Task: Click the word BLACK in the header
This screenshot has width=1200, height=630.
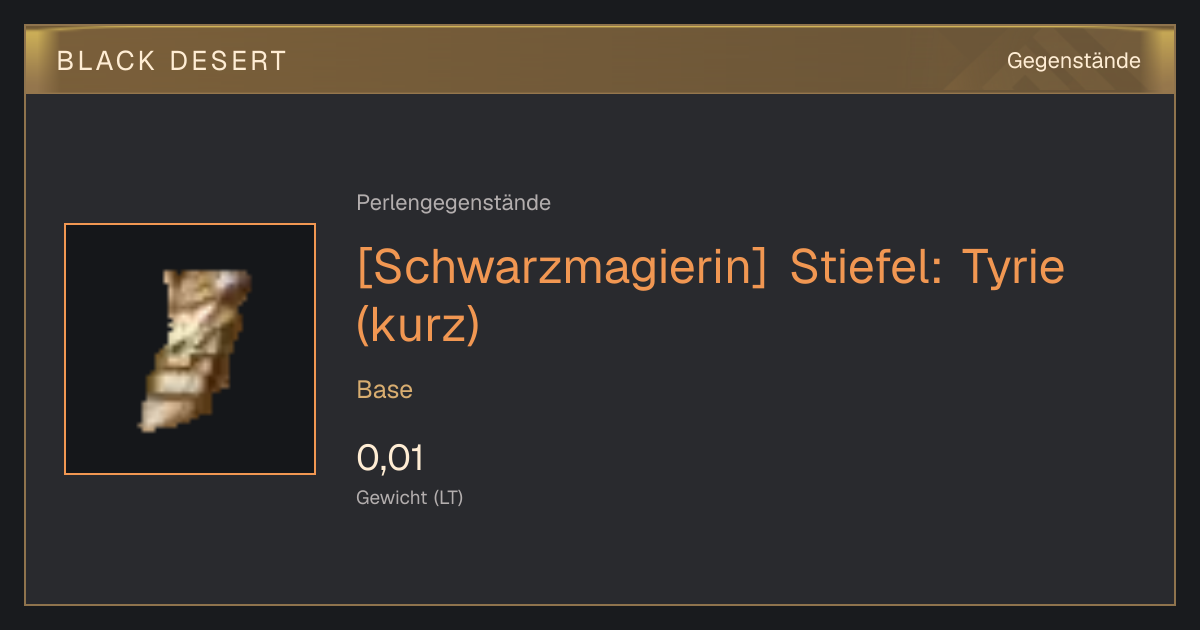Action: tap(106, 61)
